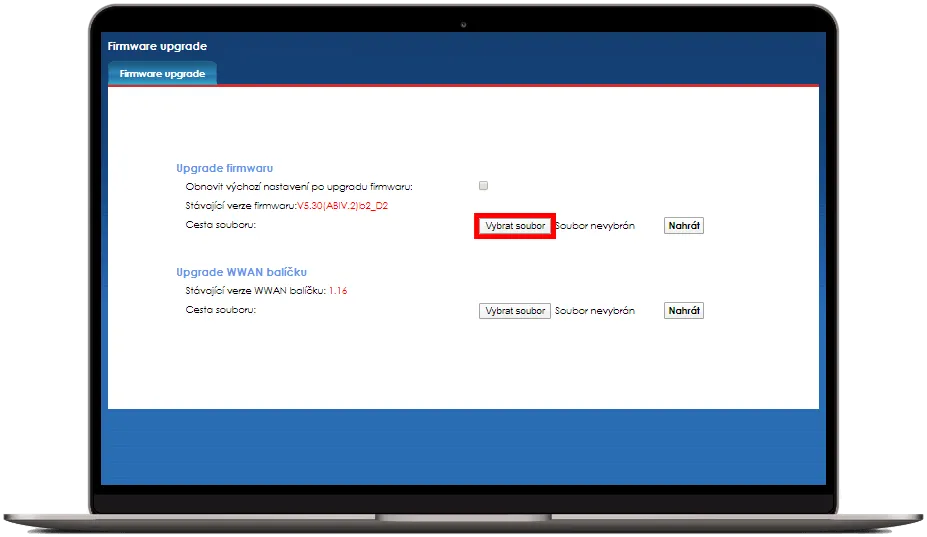Click the 'Stávající verze firmwaru' label

coord(240,206)
